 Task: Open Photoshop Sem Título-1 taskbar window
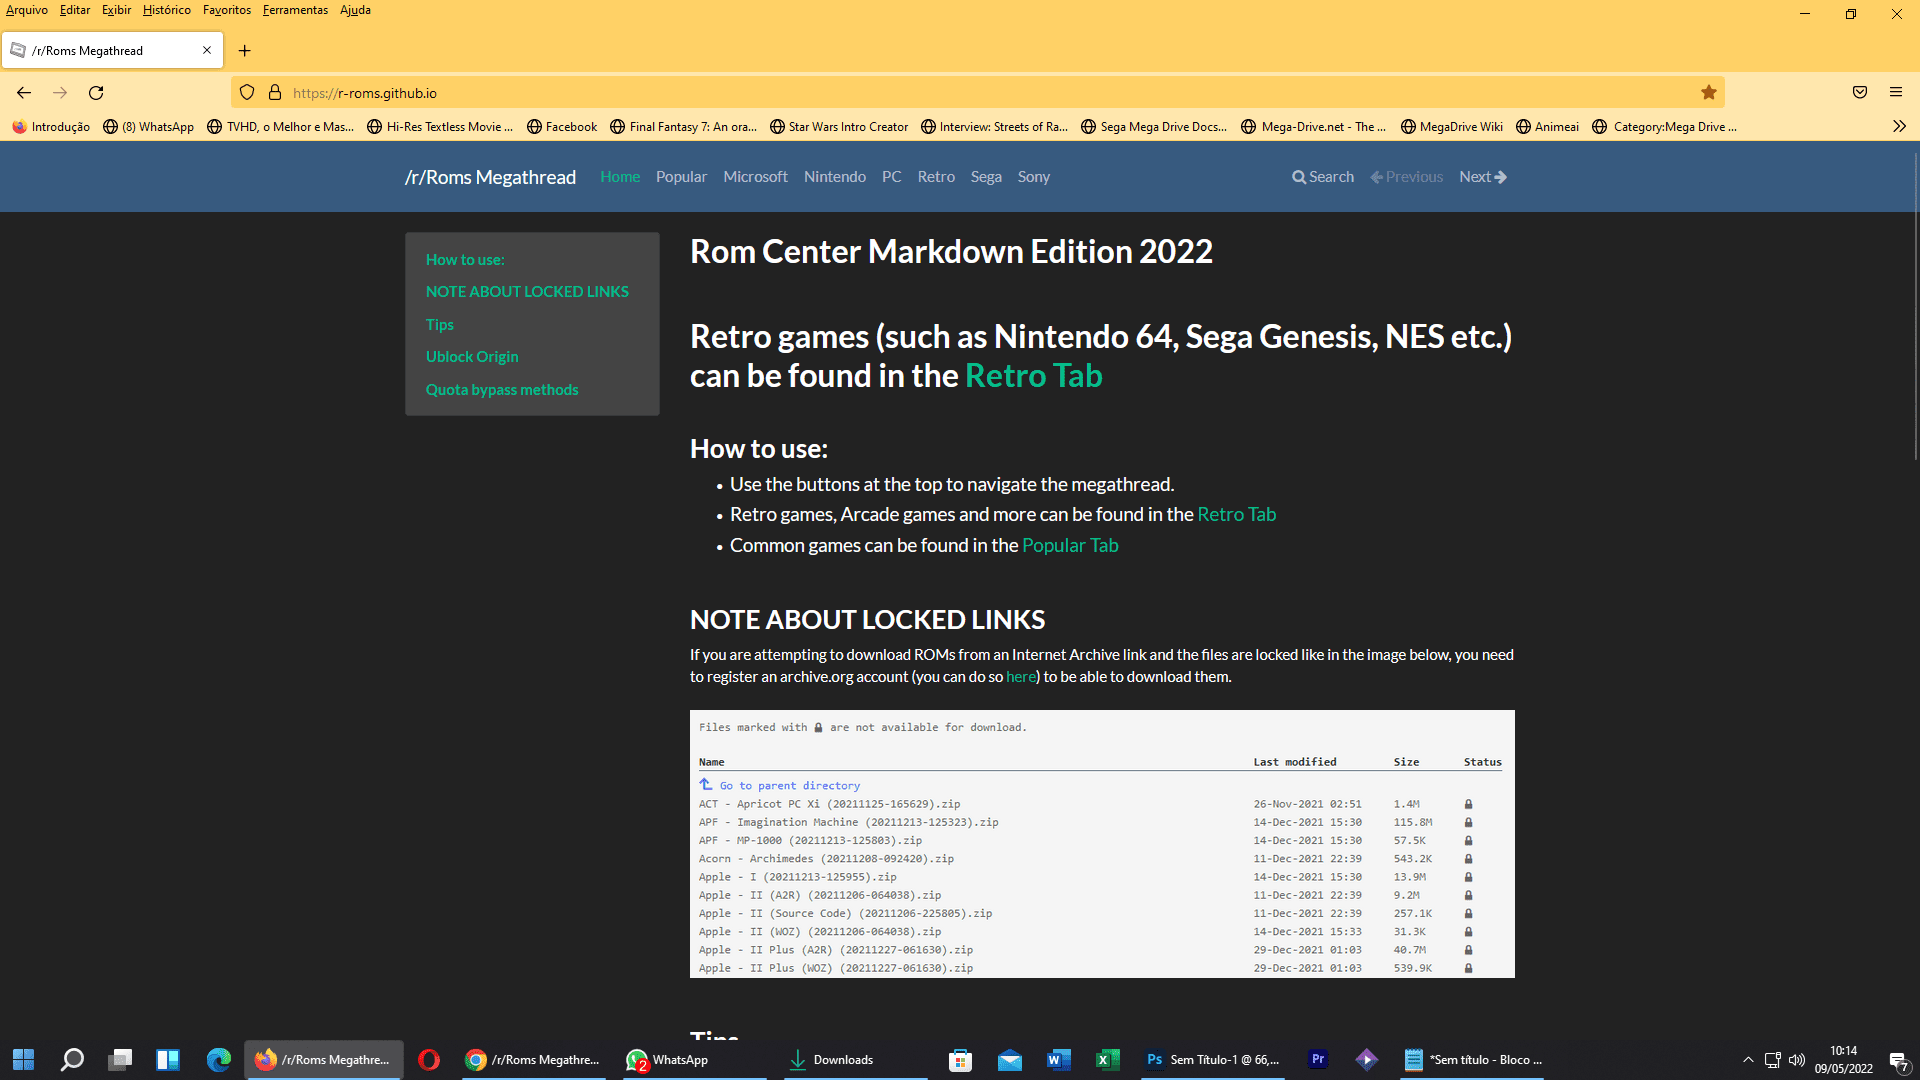click(x=1213, y=1060)
